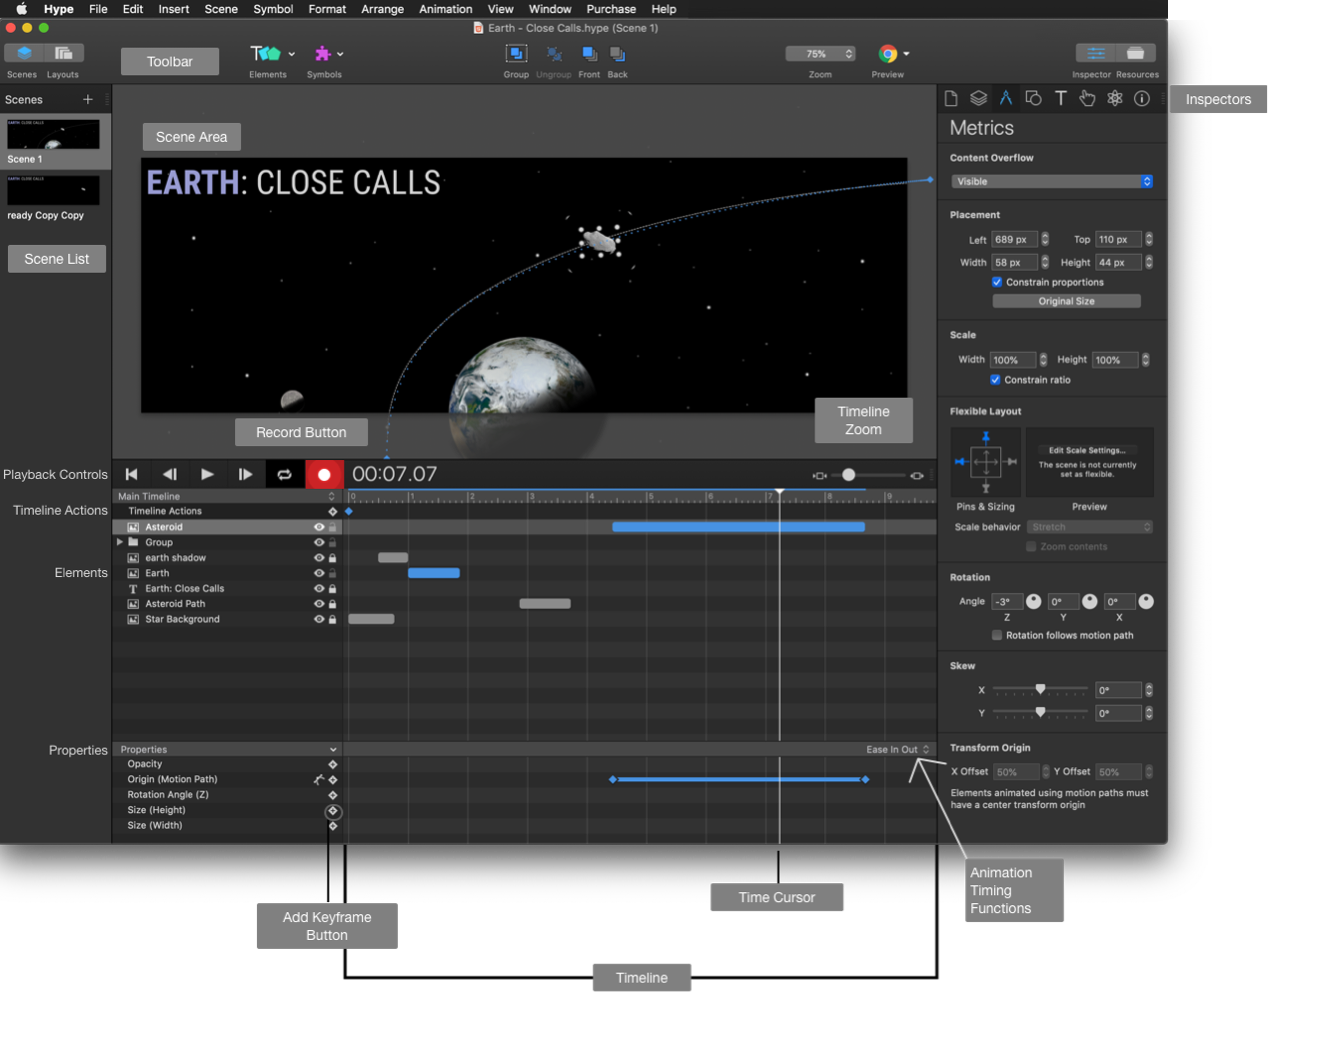The height and width of the screenshot is (1048, 1338).
Task: Open the Actions inspector hand icon
Action: [1087, 98]
